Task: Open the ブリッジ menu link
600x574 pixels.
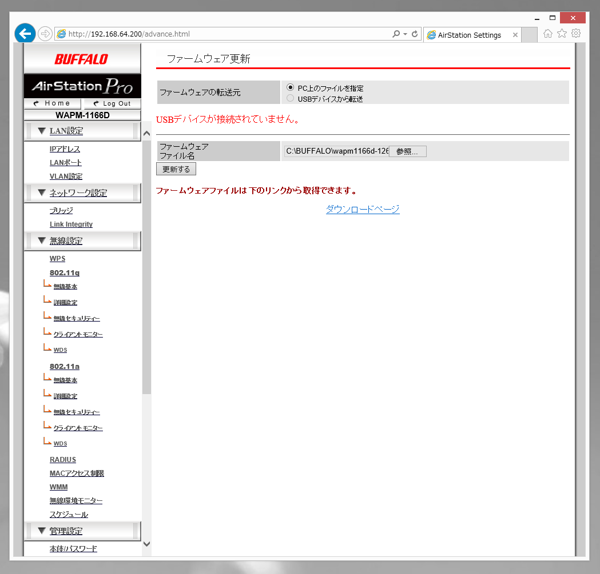Action: pos(61,210)
